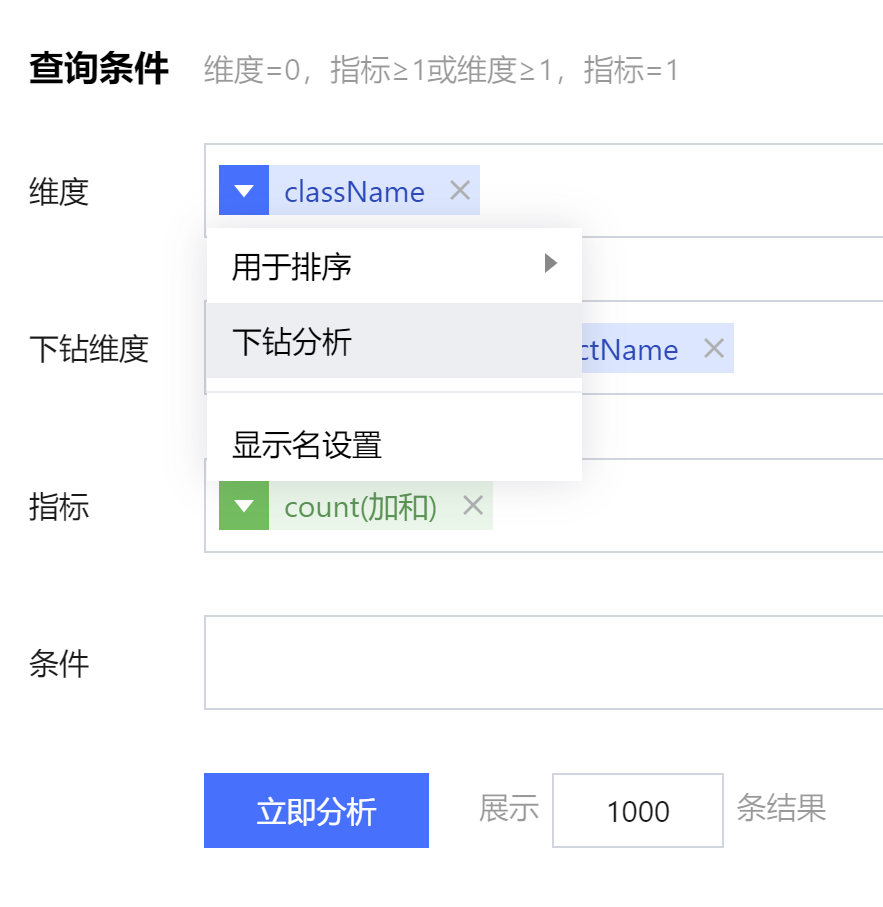Remove the count(加和) metric tag
Image resolution: width=883 pixels, height=907 pixels.
tap(473, 506)
